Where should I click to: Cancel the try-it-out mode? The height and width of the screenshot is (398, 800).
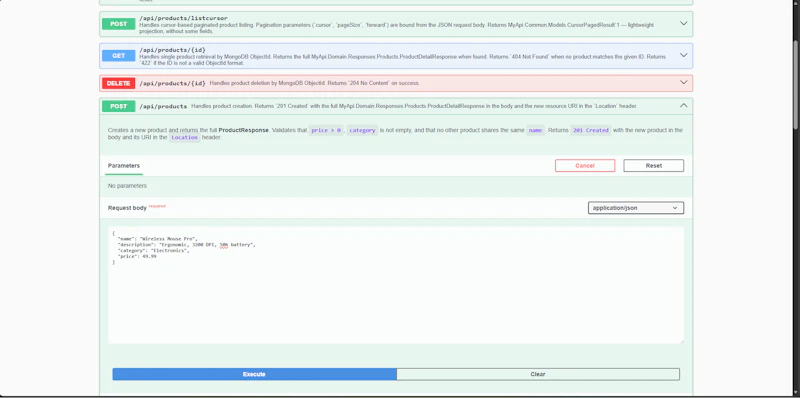pyautogui.click(x=585, y=165)
